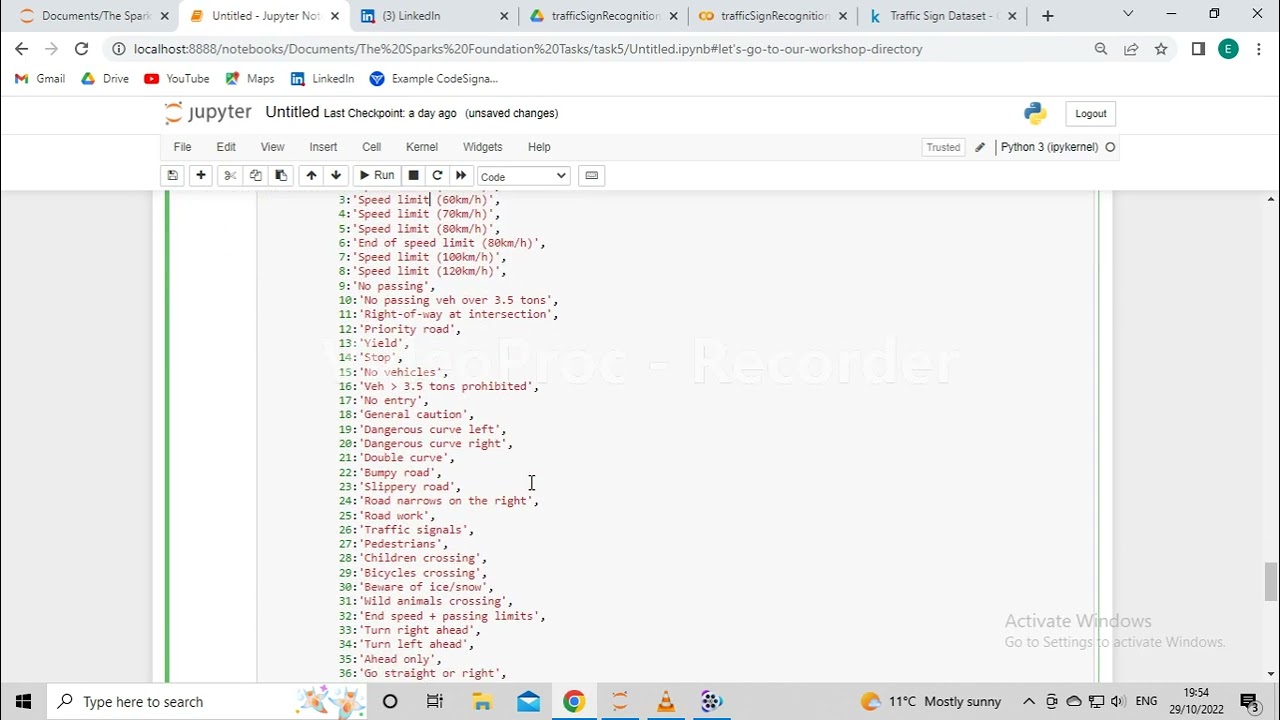Click the 'Slippery road' line in code
Viewport: 1280px width, 720px height.
[399, 487]
